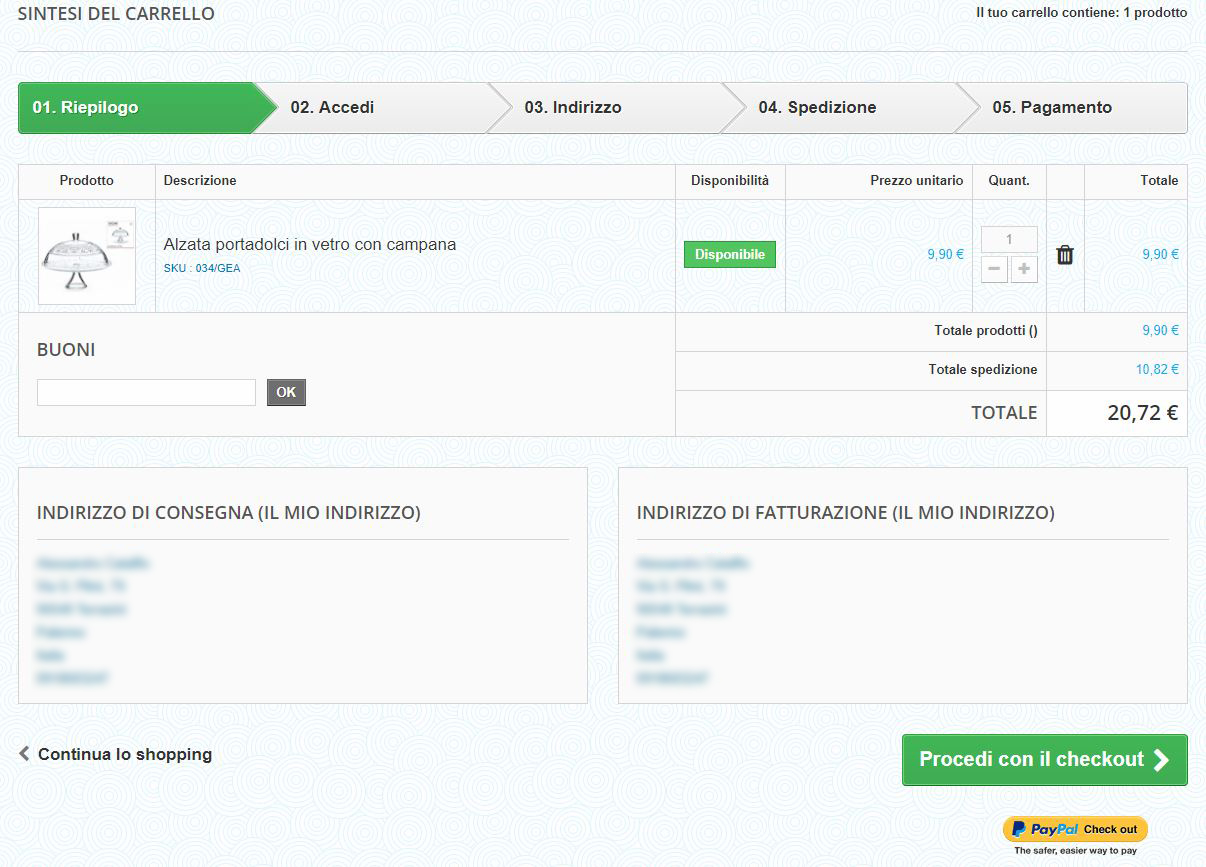Click the BUONI section title
This screenshot has width=1206, height=867.
pos(66,351)
